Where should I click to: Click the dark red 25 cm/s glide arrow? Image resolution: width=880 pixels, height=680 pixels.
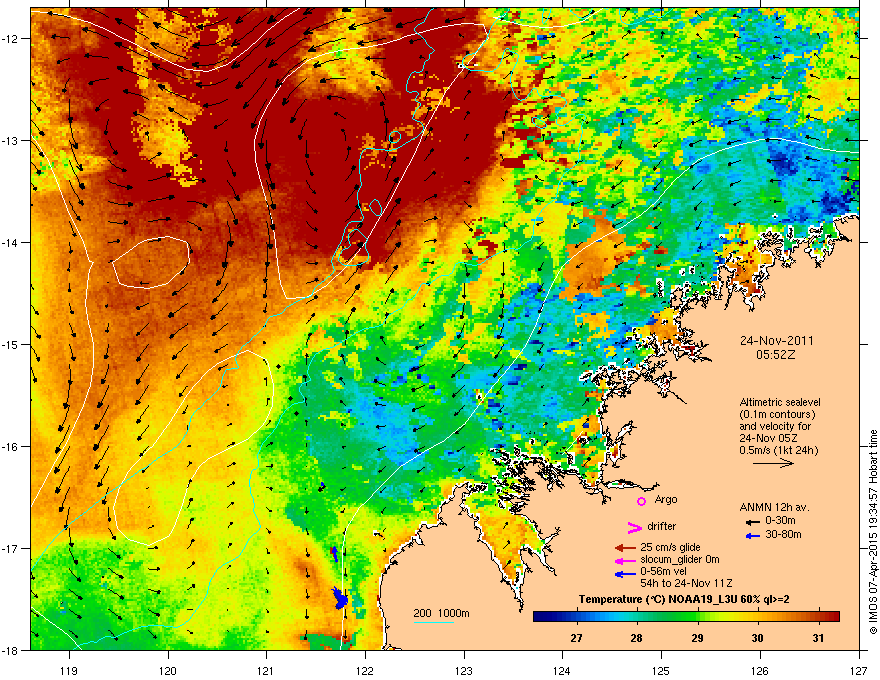[x=625, y=548]
